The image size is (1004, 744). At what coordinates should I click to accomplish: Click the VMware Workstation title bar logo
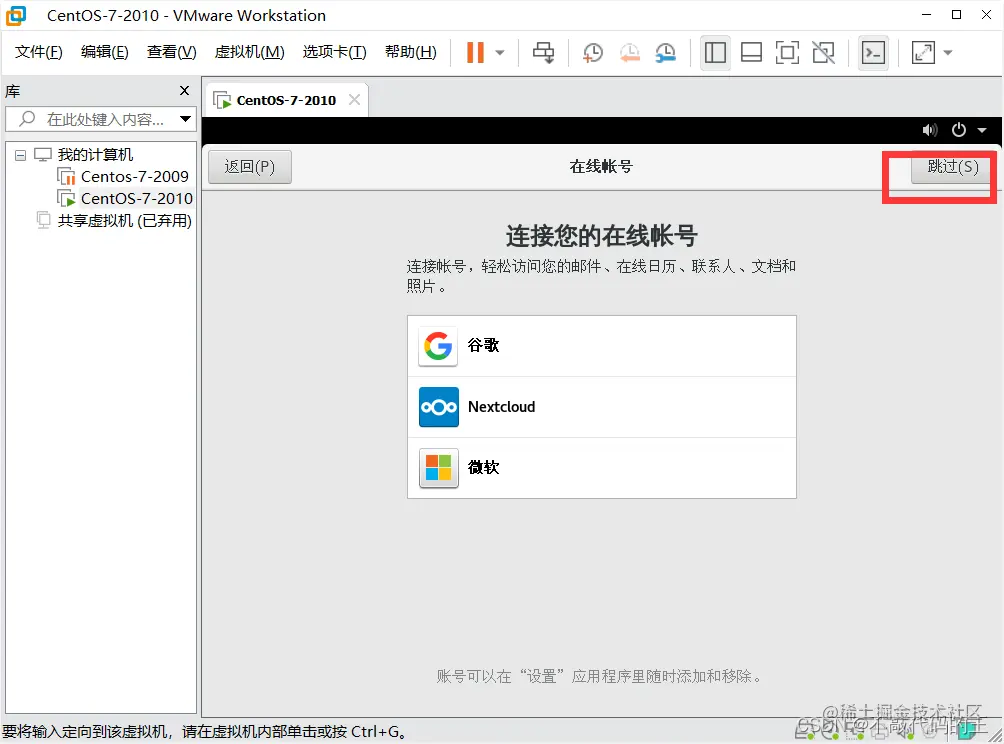(x=16, y=15)
